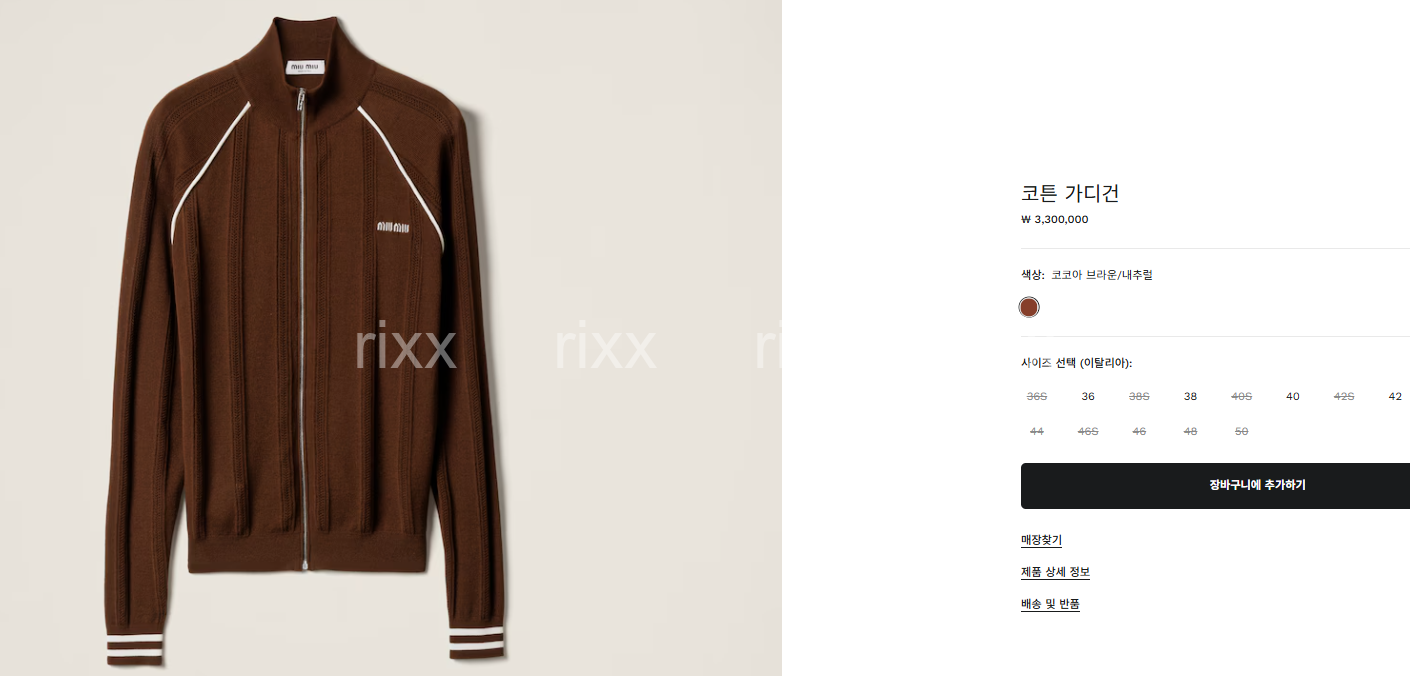Screen dimensions: 1410x676
Task: Select crossed-out size 46
Action: coord(1139,432)
